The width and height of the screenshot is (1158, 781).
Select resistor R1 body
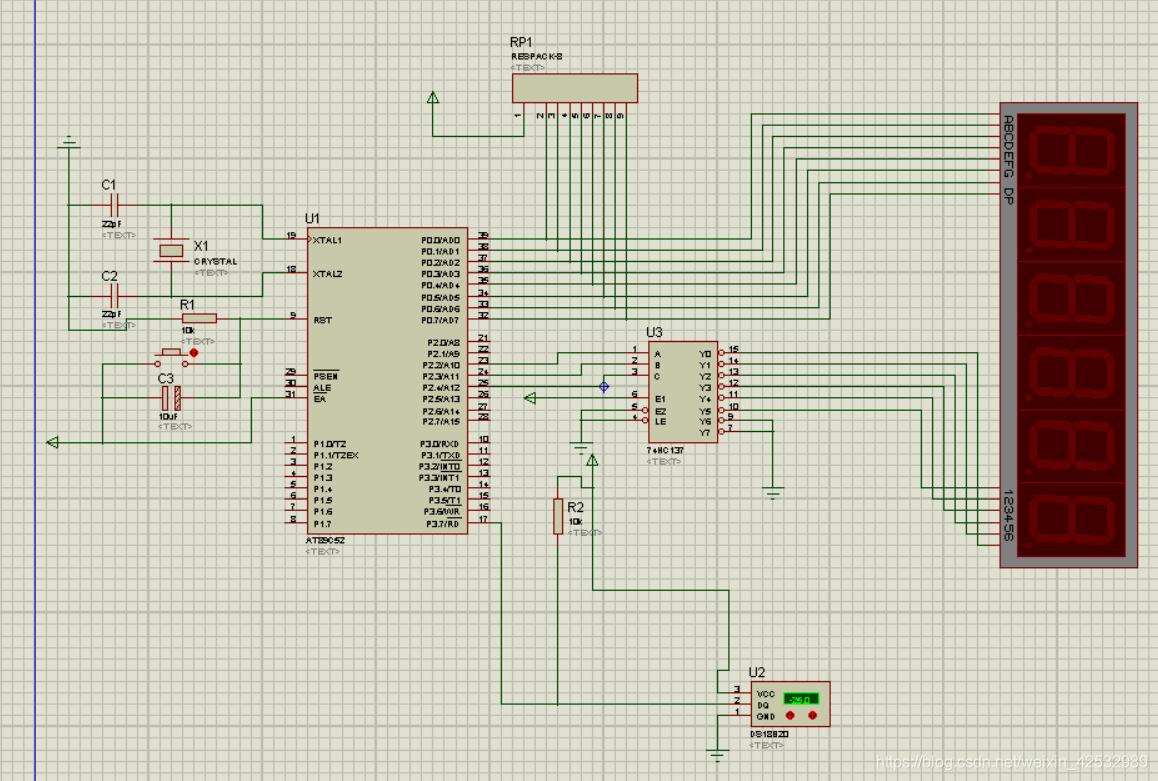pos(198,319)
